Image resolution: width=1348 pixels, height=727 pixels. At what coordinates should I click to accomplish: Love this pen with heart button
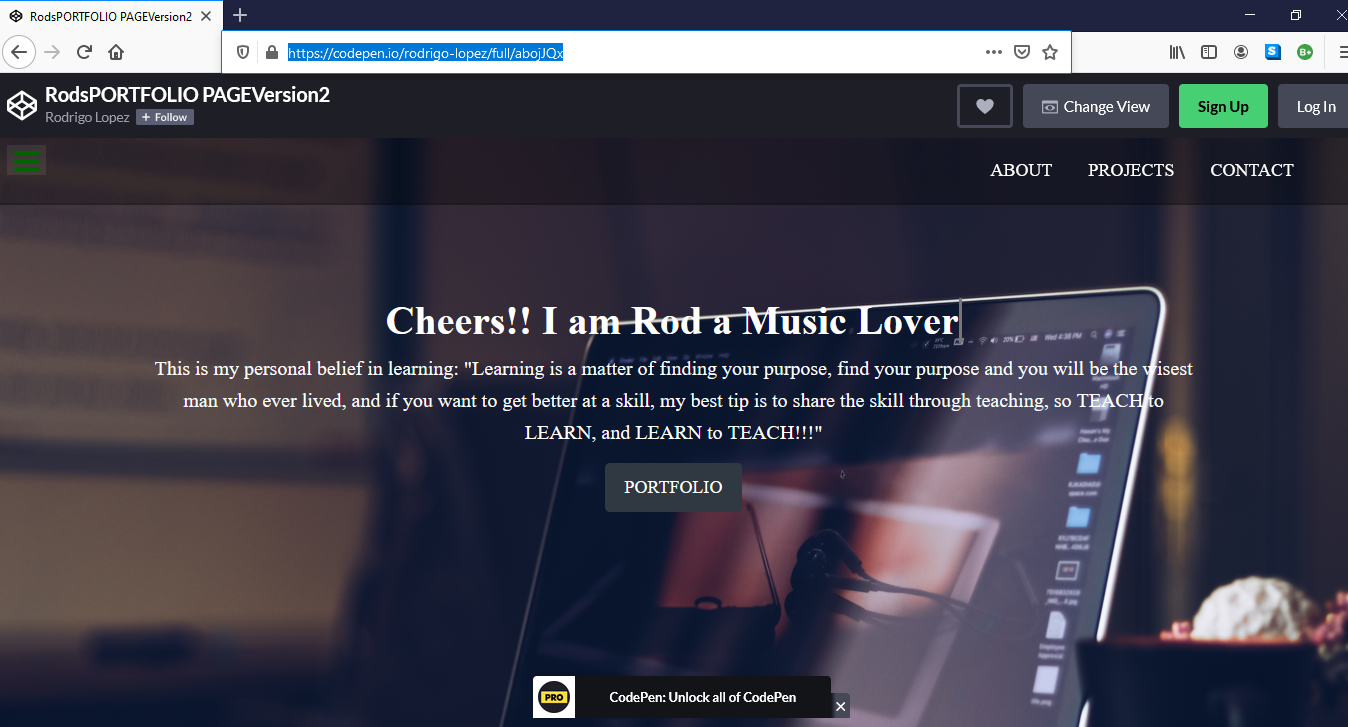pos(985,106)
